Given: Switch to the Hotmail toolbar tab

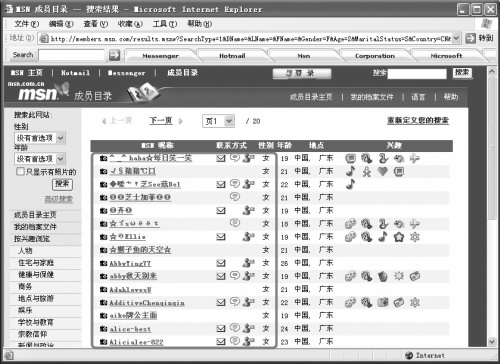Looking at the screenshot, I should click(x=232, y=56).
